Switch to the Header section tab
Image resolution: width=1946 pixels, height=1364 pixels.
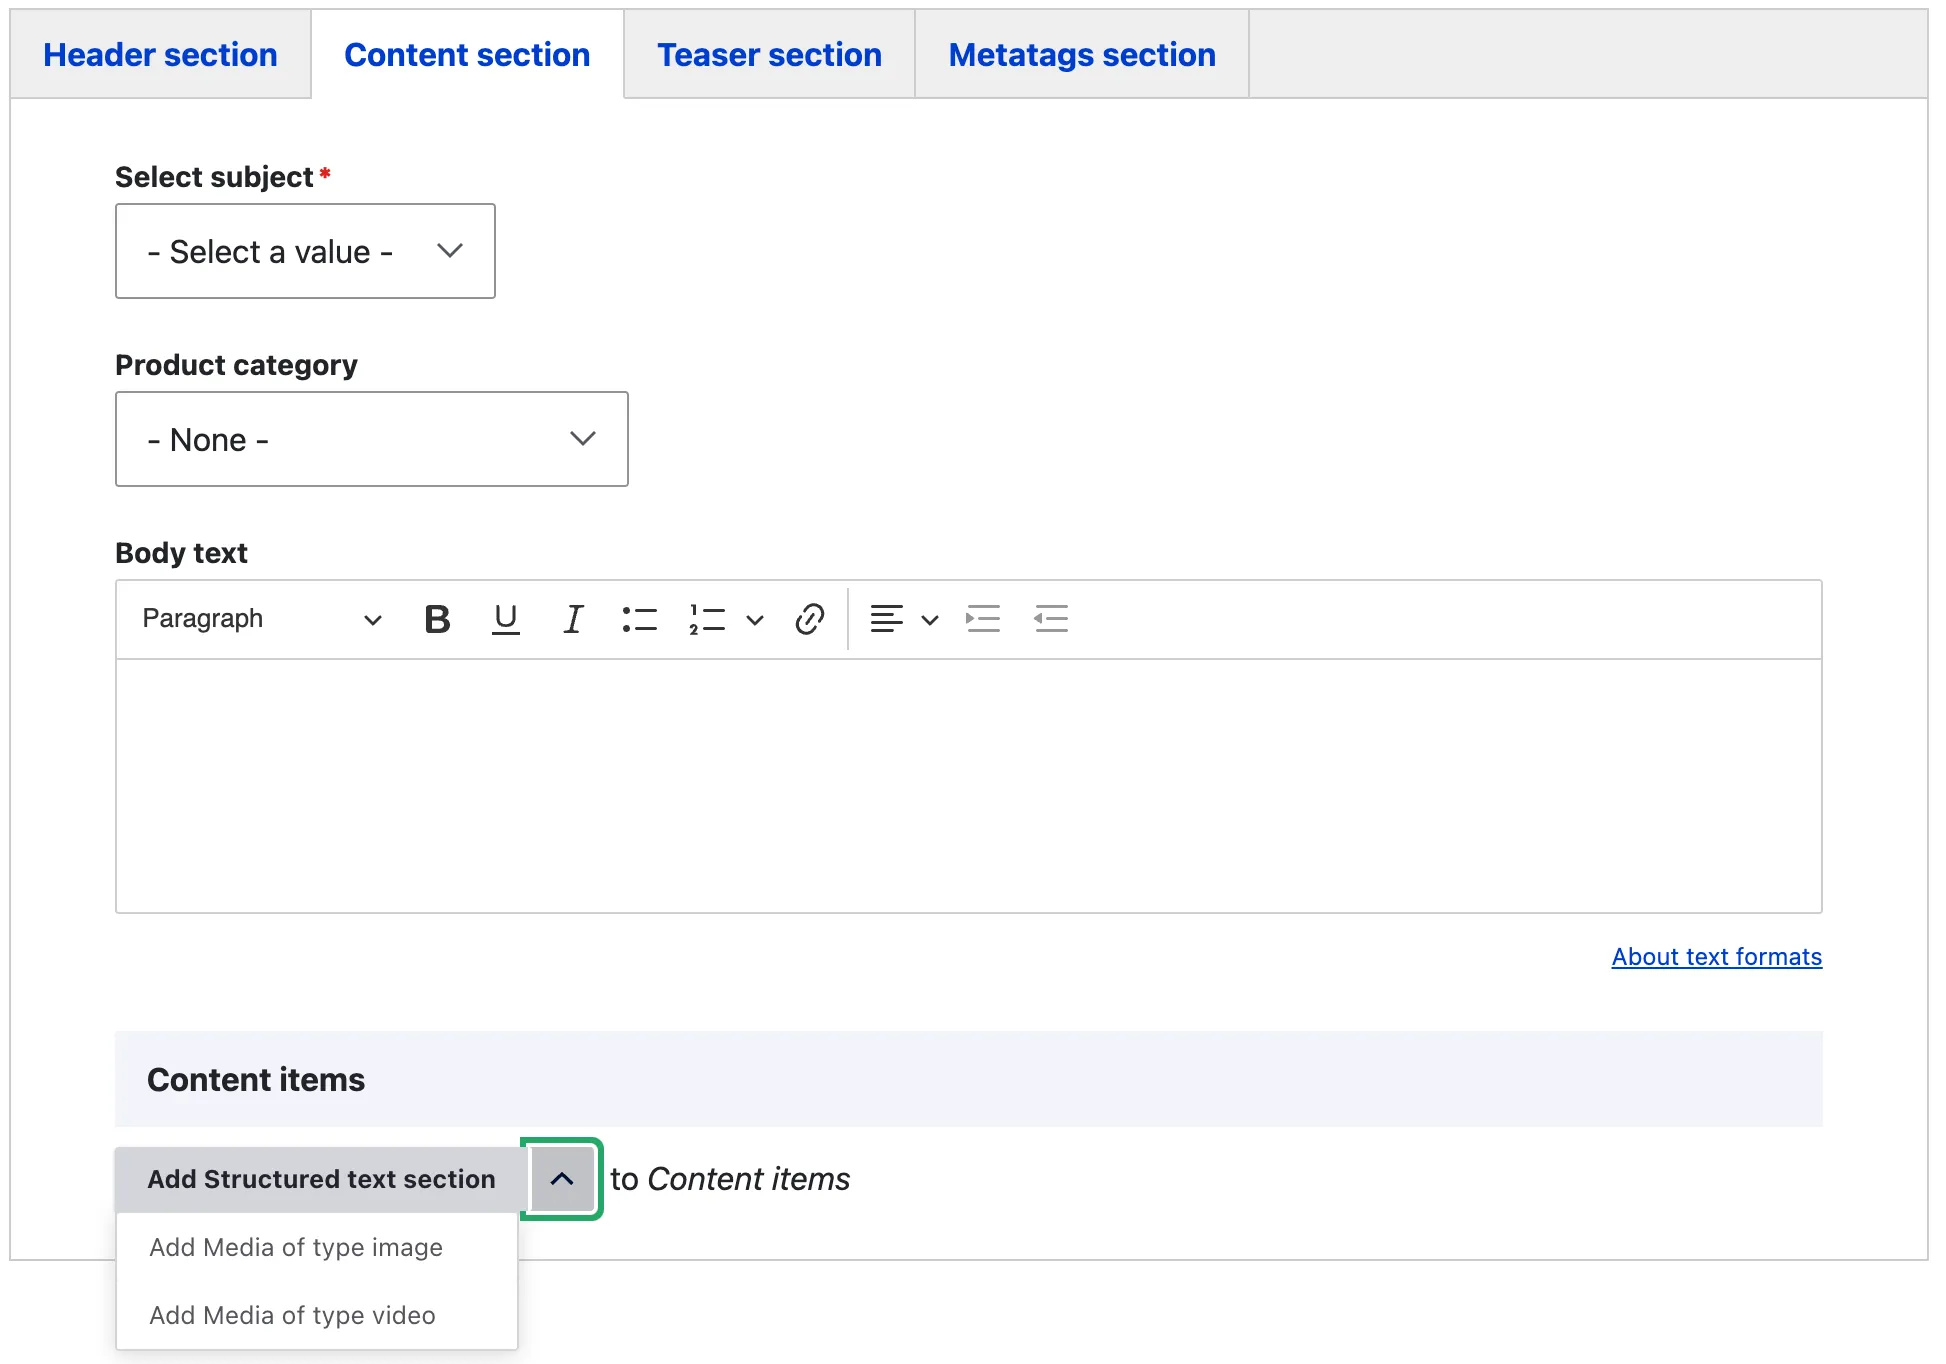click(160, 55)
